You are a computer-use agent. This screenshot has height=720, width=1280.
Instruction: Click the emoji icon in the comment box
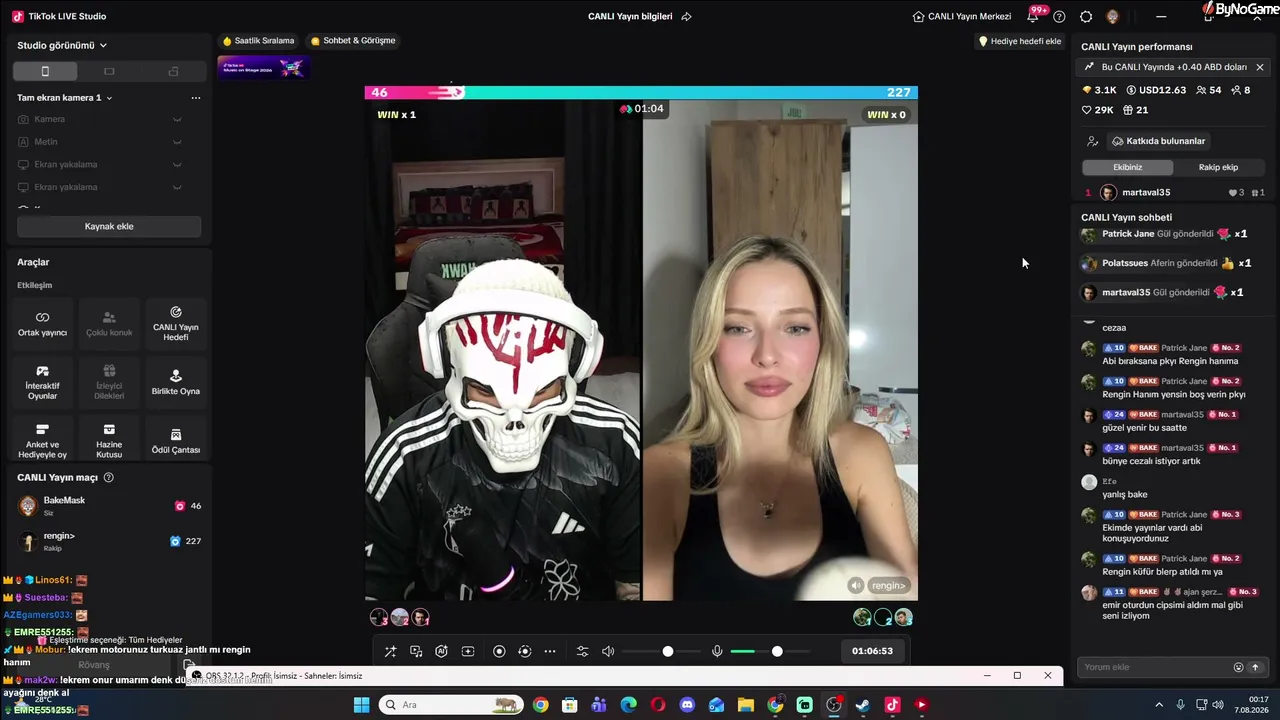pyautogui.click(x=1238, y=667)
